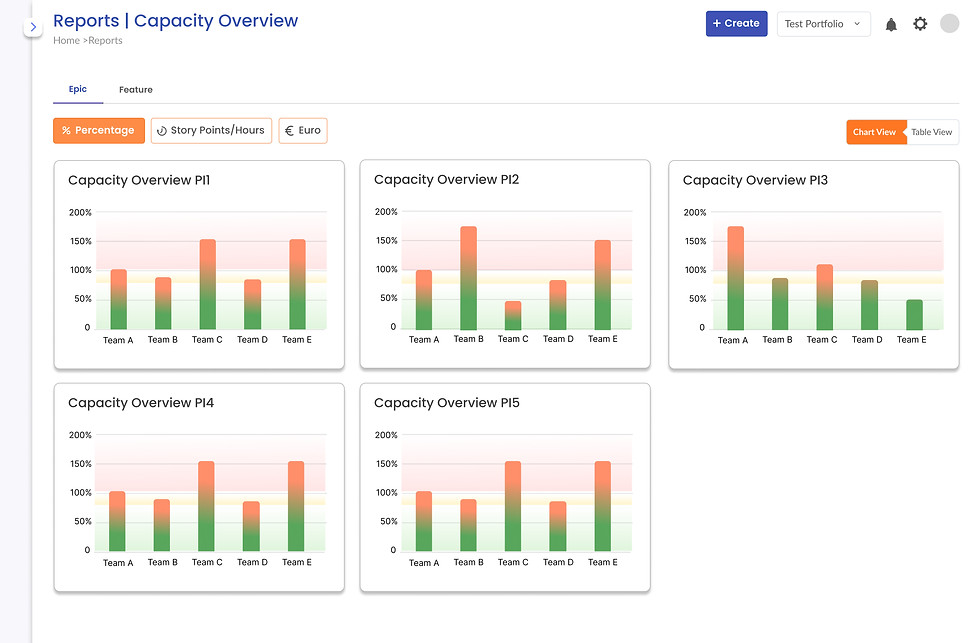Expand the sidebar with the chevron arrow
The height and width of the screenshot is (643, 980).
(33, 27)
